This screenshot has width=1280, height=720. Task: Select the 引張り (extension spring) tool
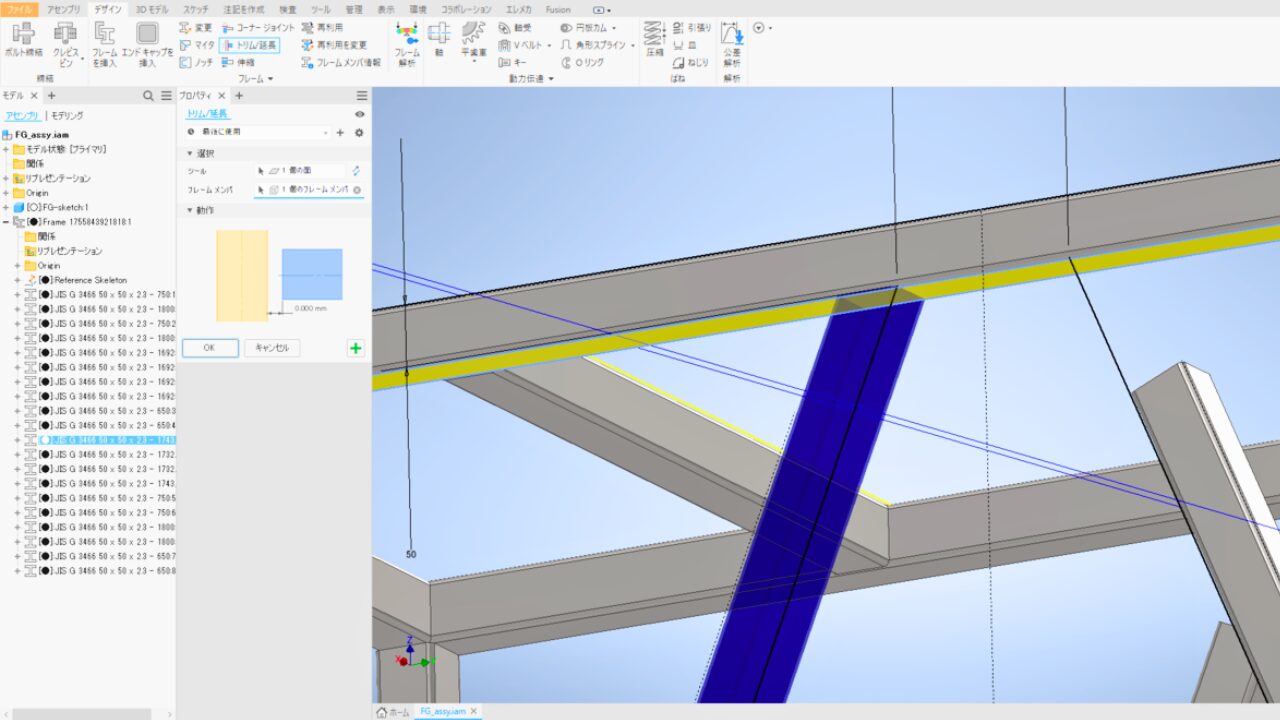point(692,28)
